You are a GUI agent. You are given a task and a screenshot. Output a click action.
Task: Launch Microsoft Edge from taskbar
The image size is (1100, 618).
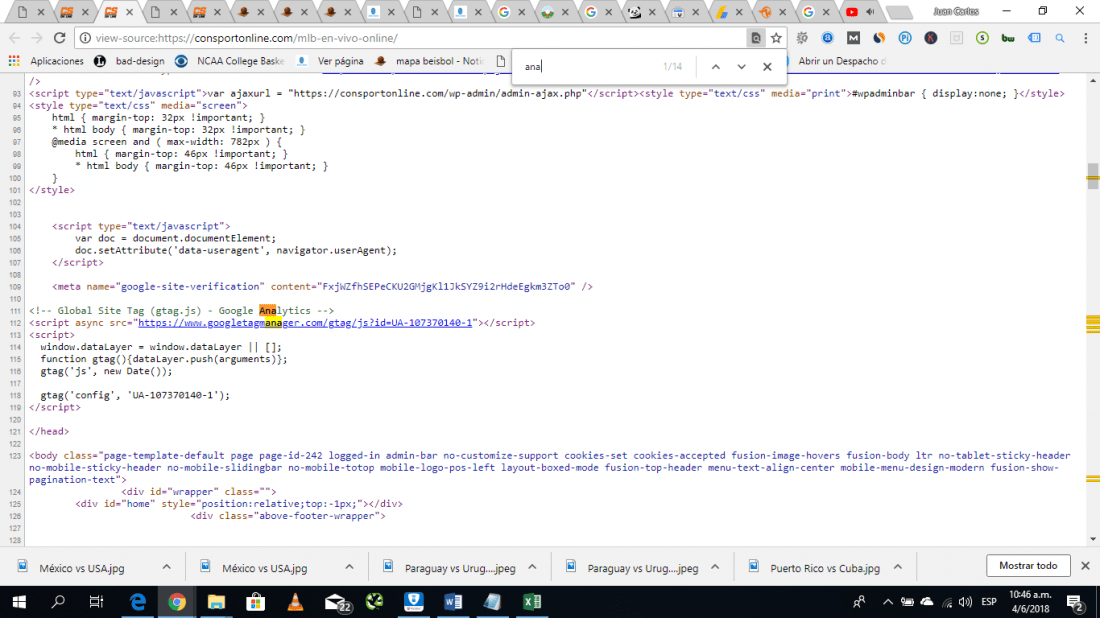(138, 602)
